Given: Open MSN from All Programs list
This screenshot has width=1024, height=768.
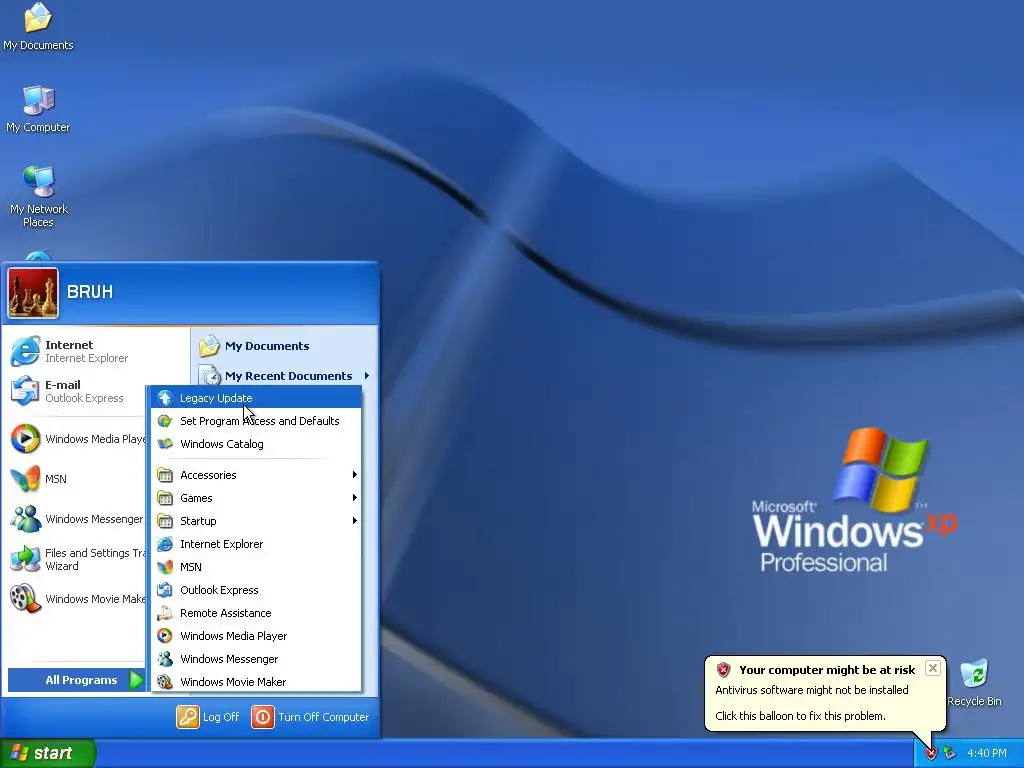Looking at the screenshot, I should click(x=256, y=567).
